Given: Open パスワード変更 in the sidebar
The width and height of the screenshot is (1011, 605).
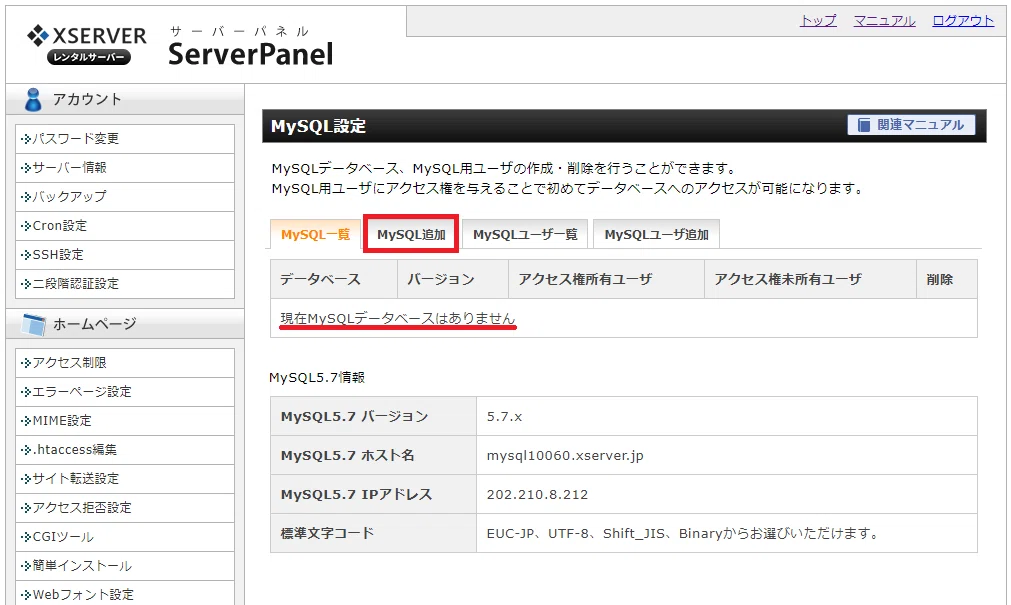Looking at the screenshot, I should 125,139.
